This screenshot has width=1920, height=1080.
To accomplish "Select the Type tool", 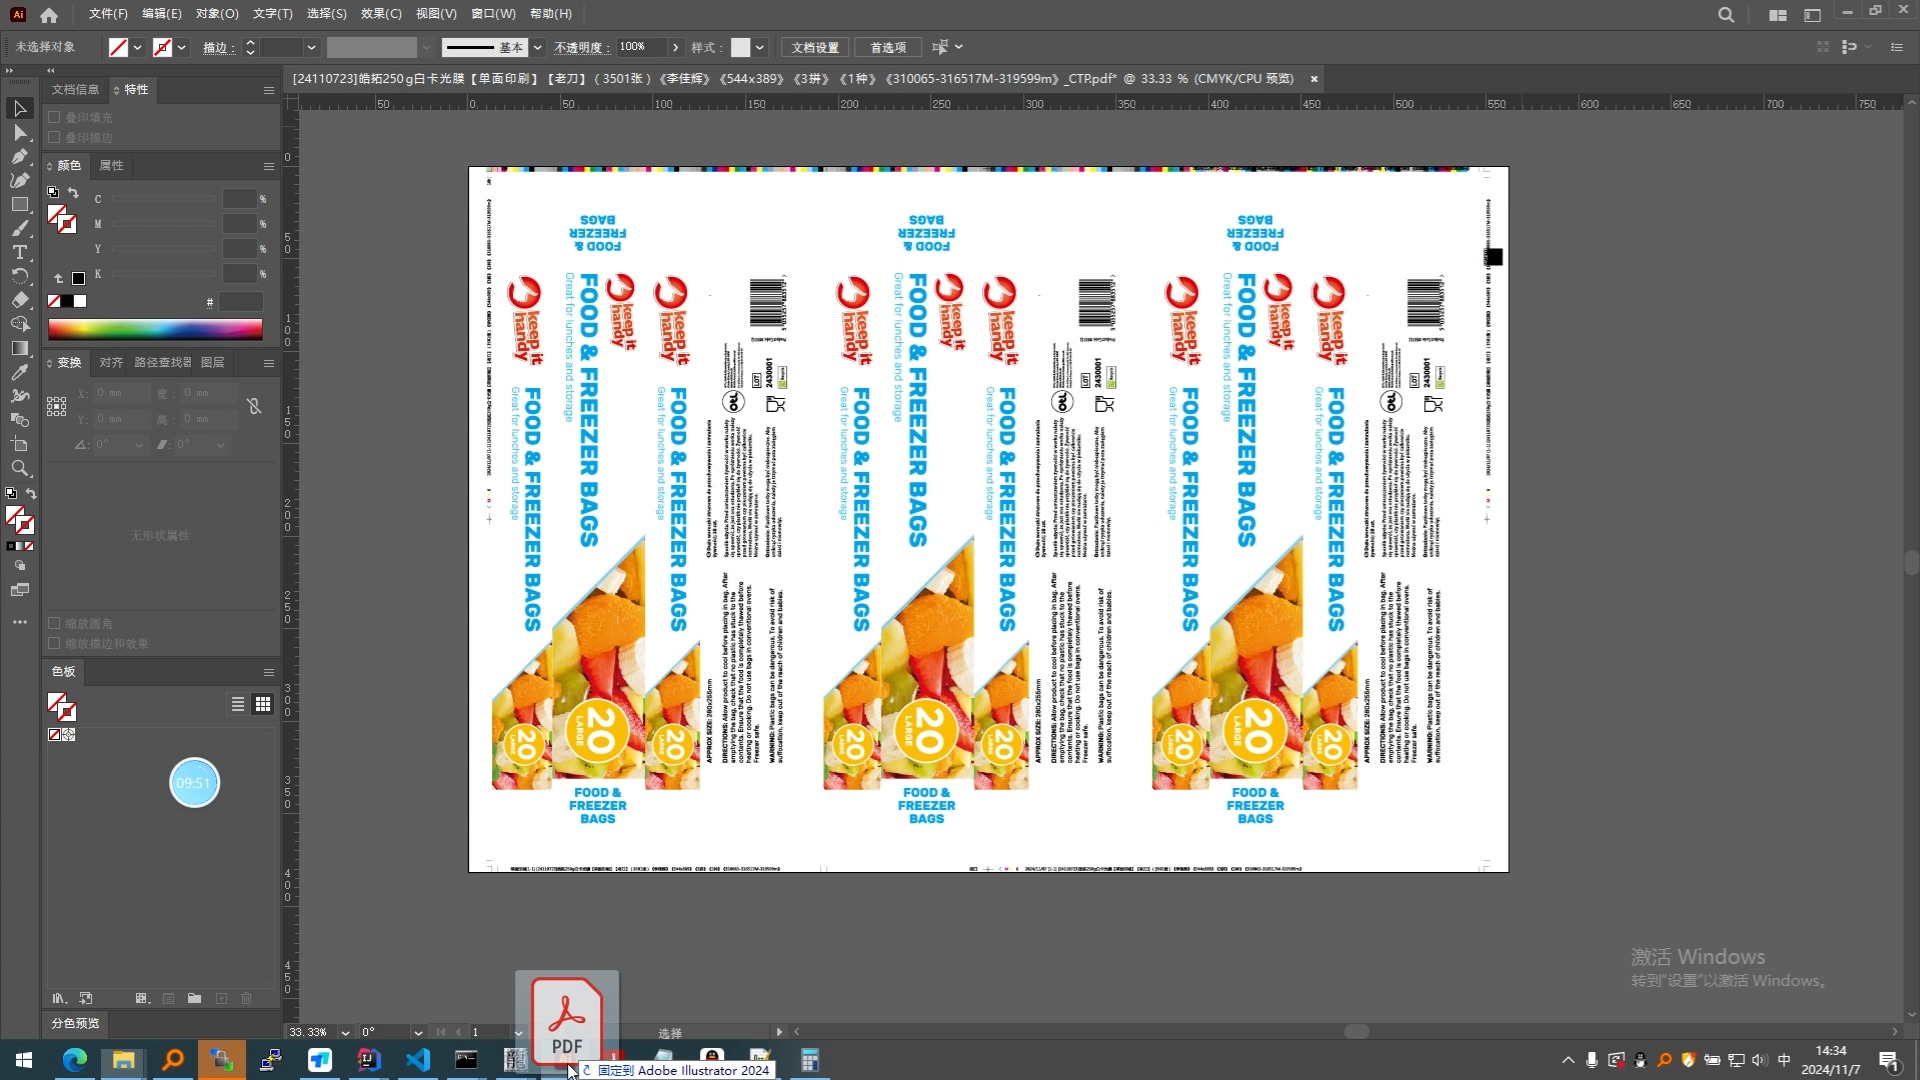I will coord(19,252).
